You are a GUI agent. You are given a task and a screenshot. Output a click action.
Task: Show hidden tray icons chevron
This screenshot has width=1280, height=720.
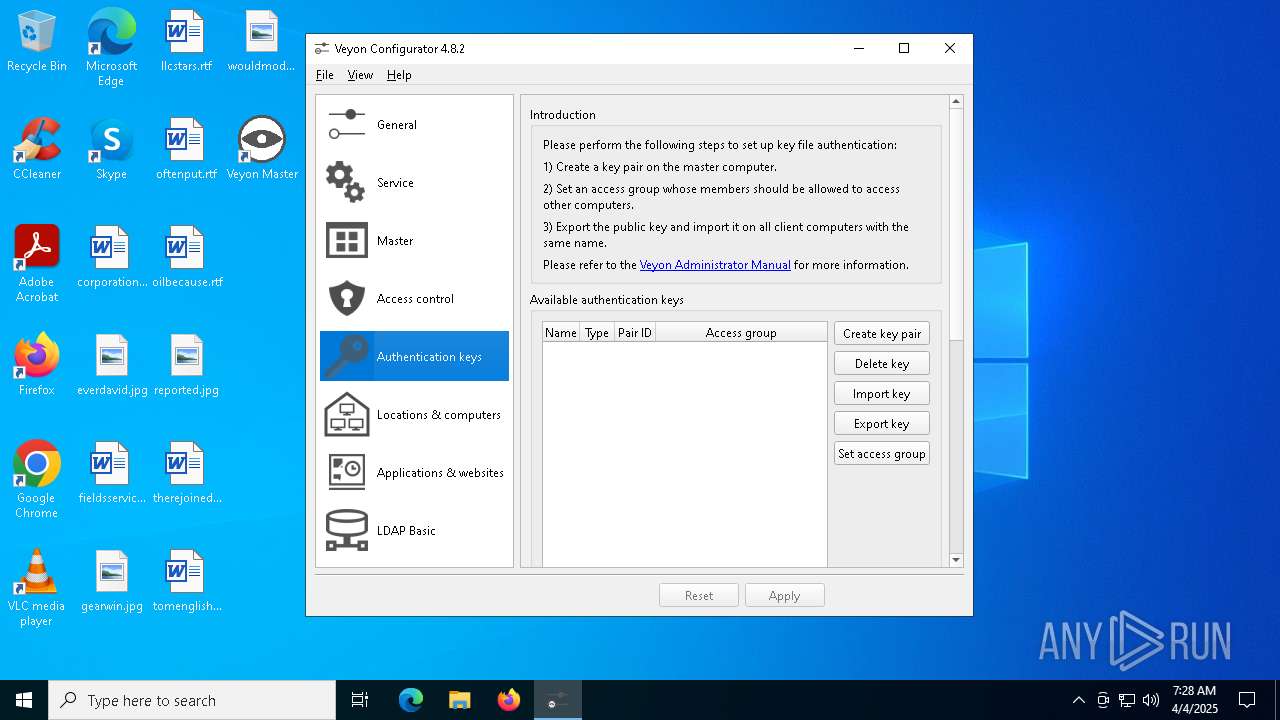pyautogui.click(x=1078, y=700)
